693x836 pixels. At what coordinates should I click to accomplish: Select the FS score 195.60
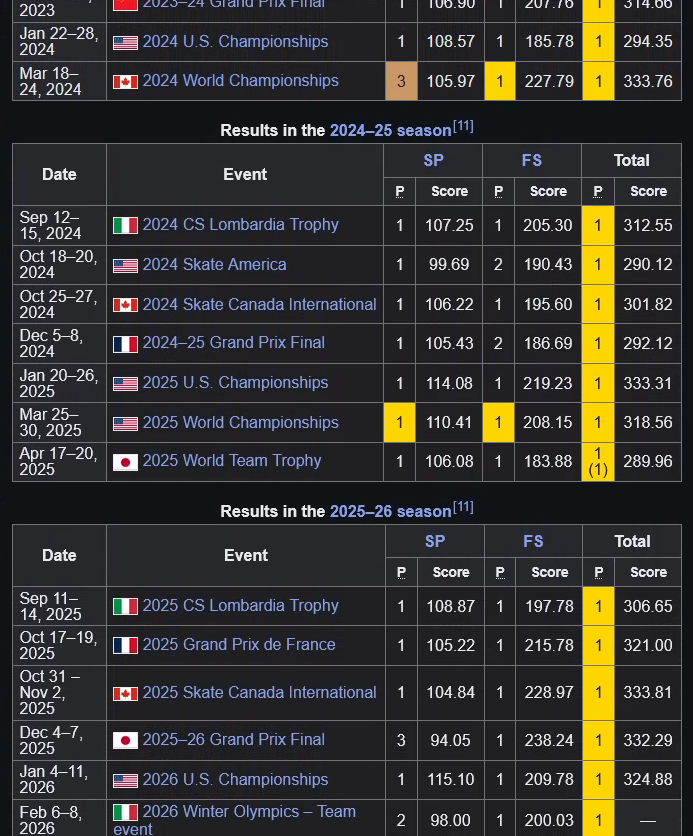coord(548,304)
